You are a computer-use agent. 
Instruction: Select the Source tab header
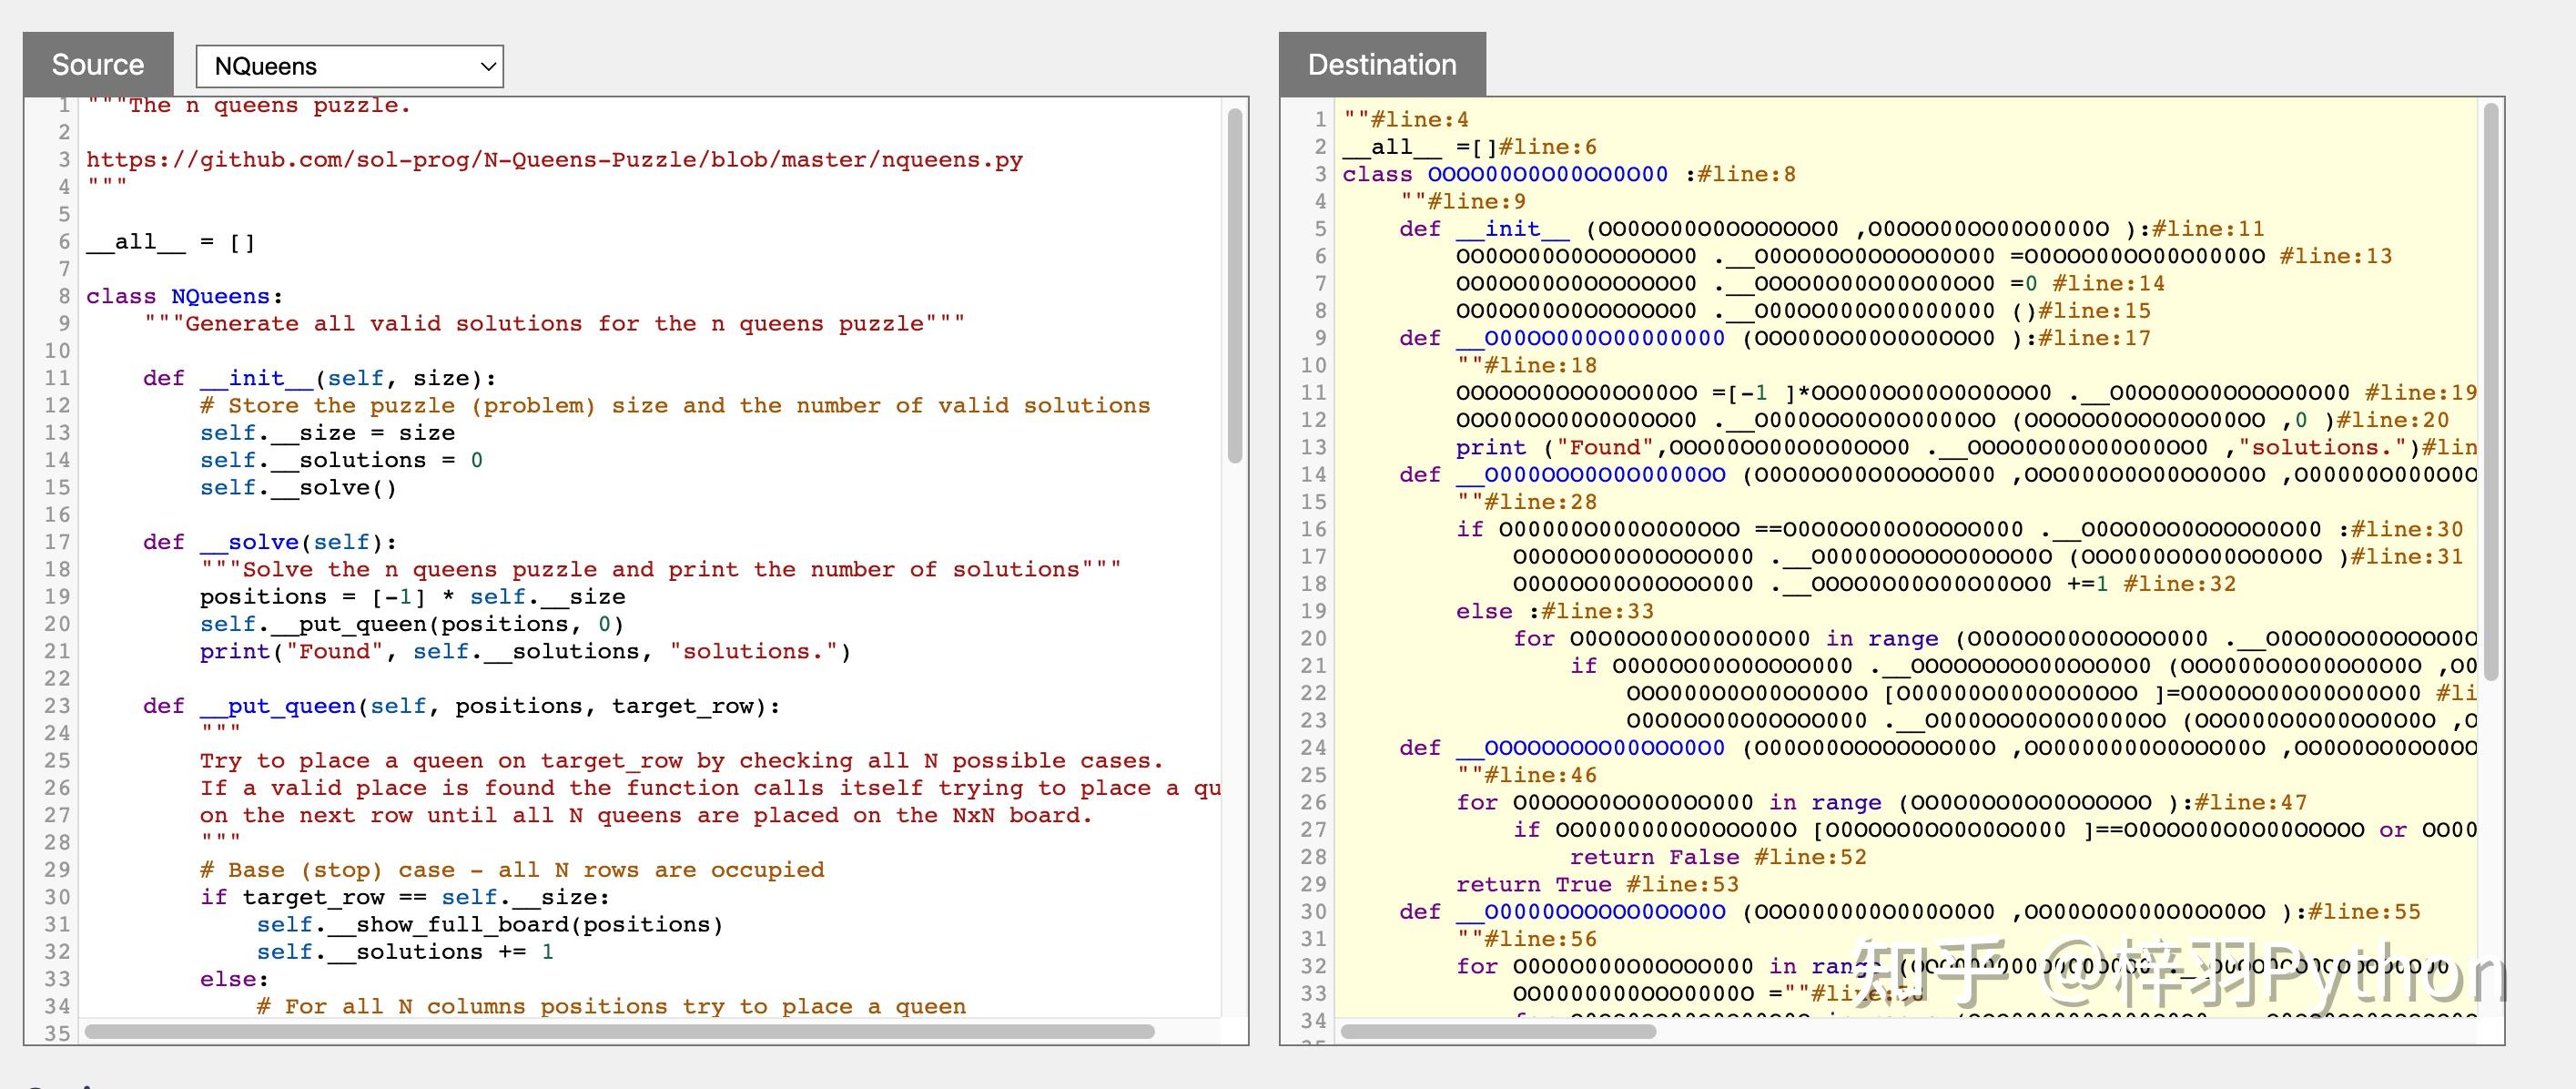click(98, 65)
